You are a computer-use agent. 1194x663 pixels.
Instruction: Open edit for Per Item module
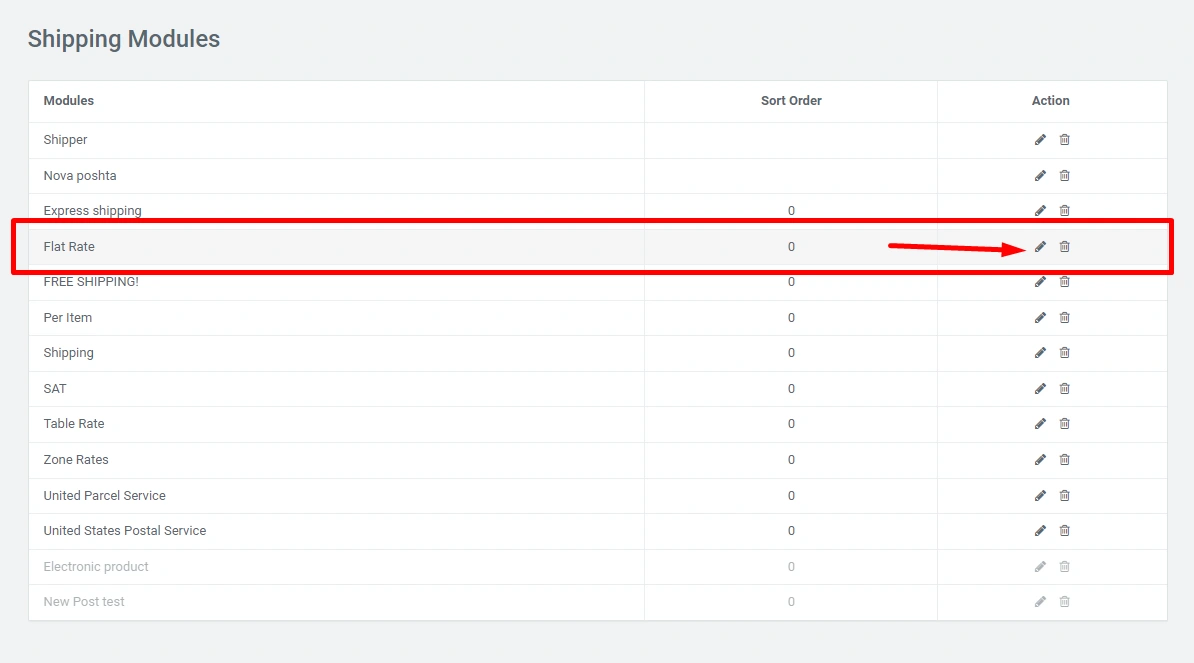1040,318
